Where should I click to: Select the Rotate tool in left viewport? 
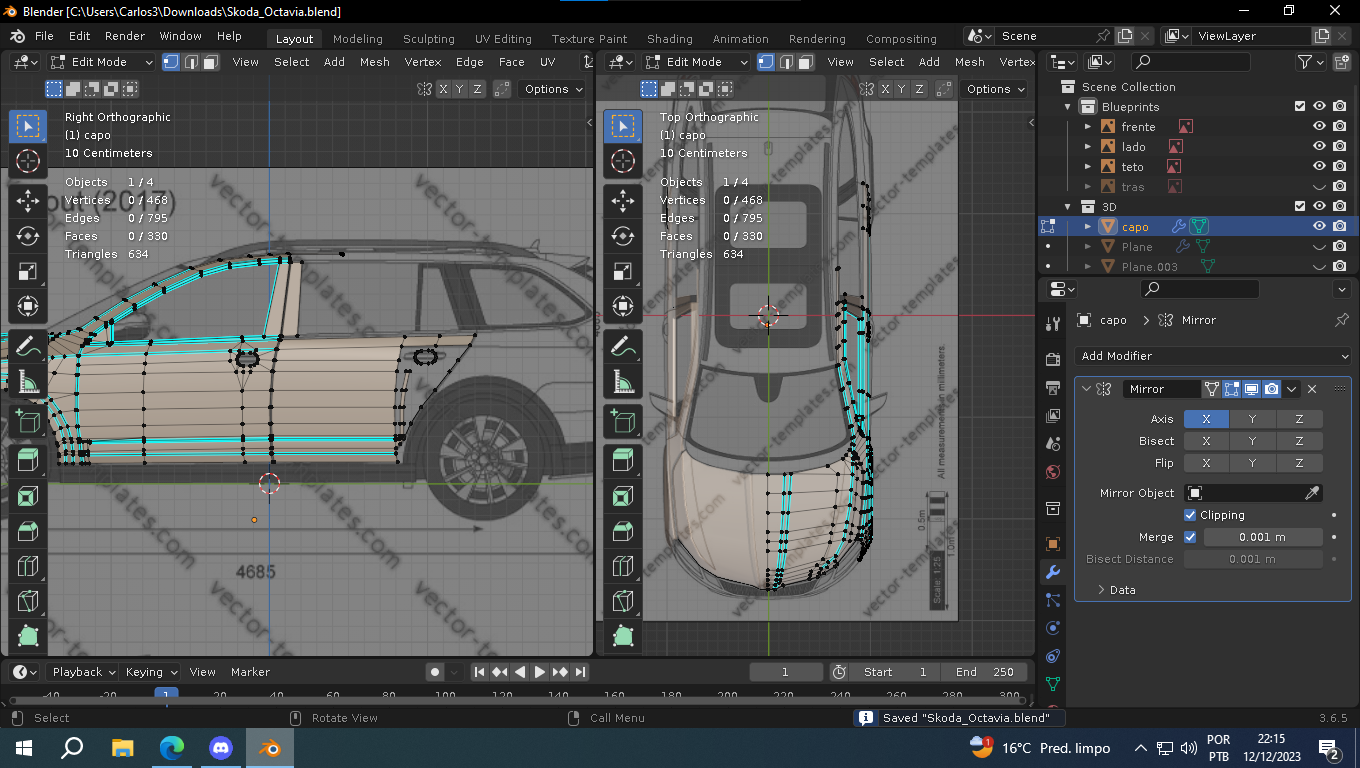(28, 236)
